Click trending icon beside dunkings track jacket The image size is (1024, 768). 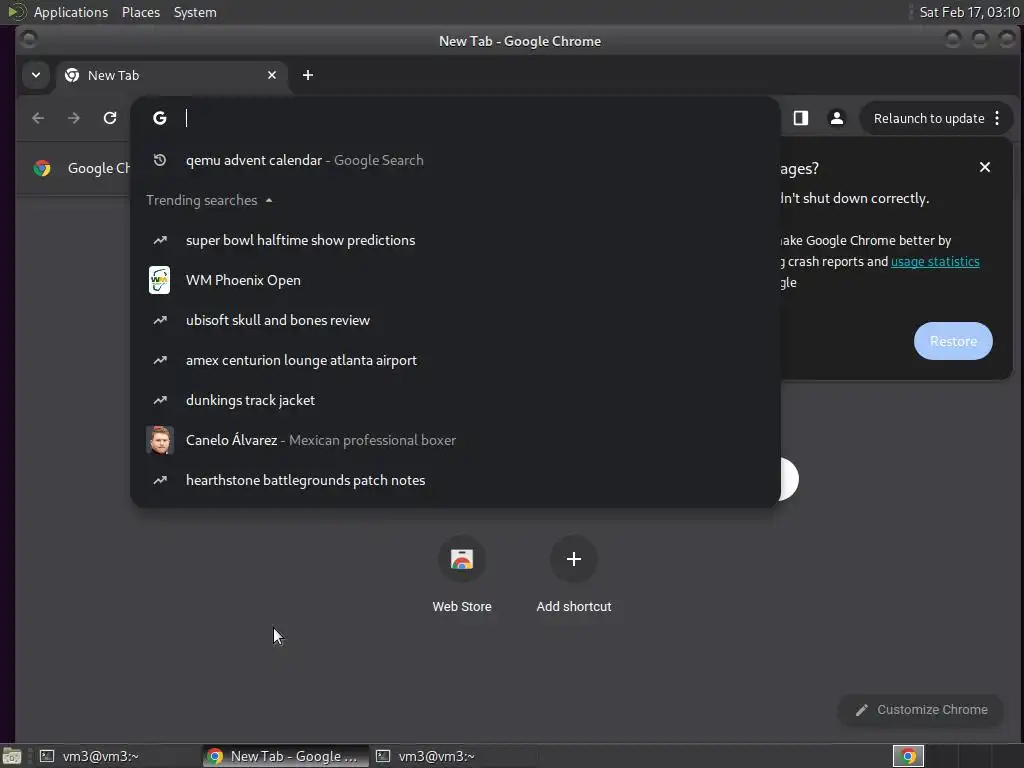[160, 400]
